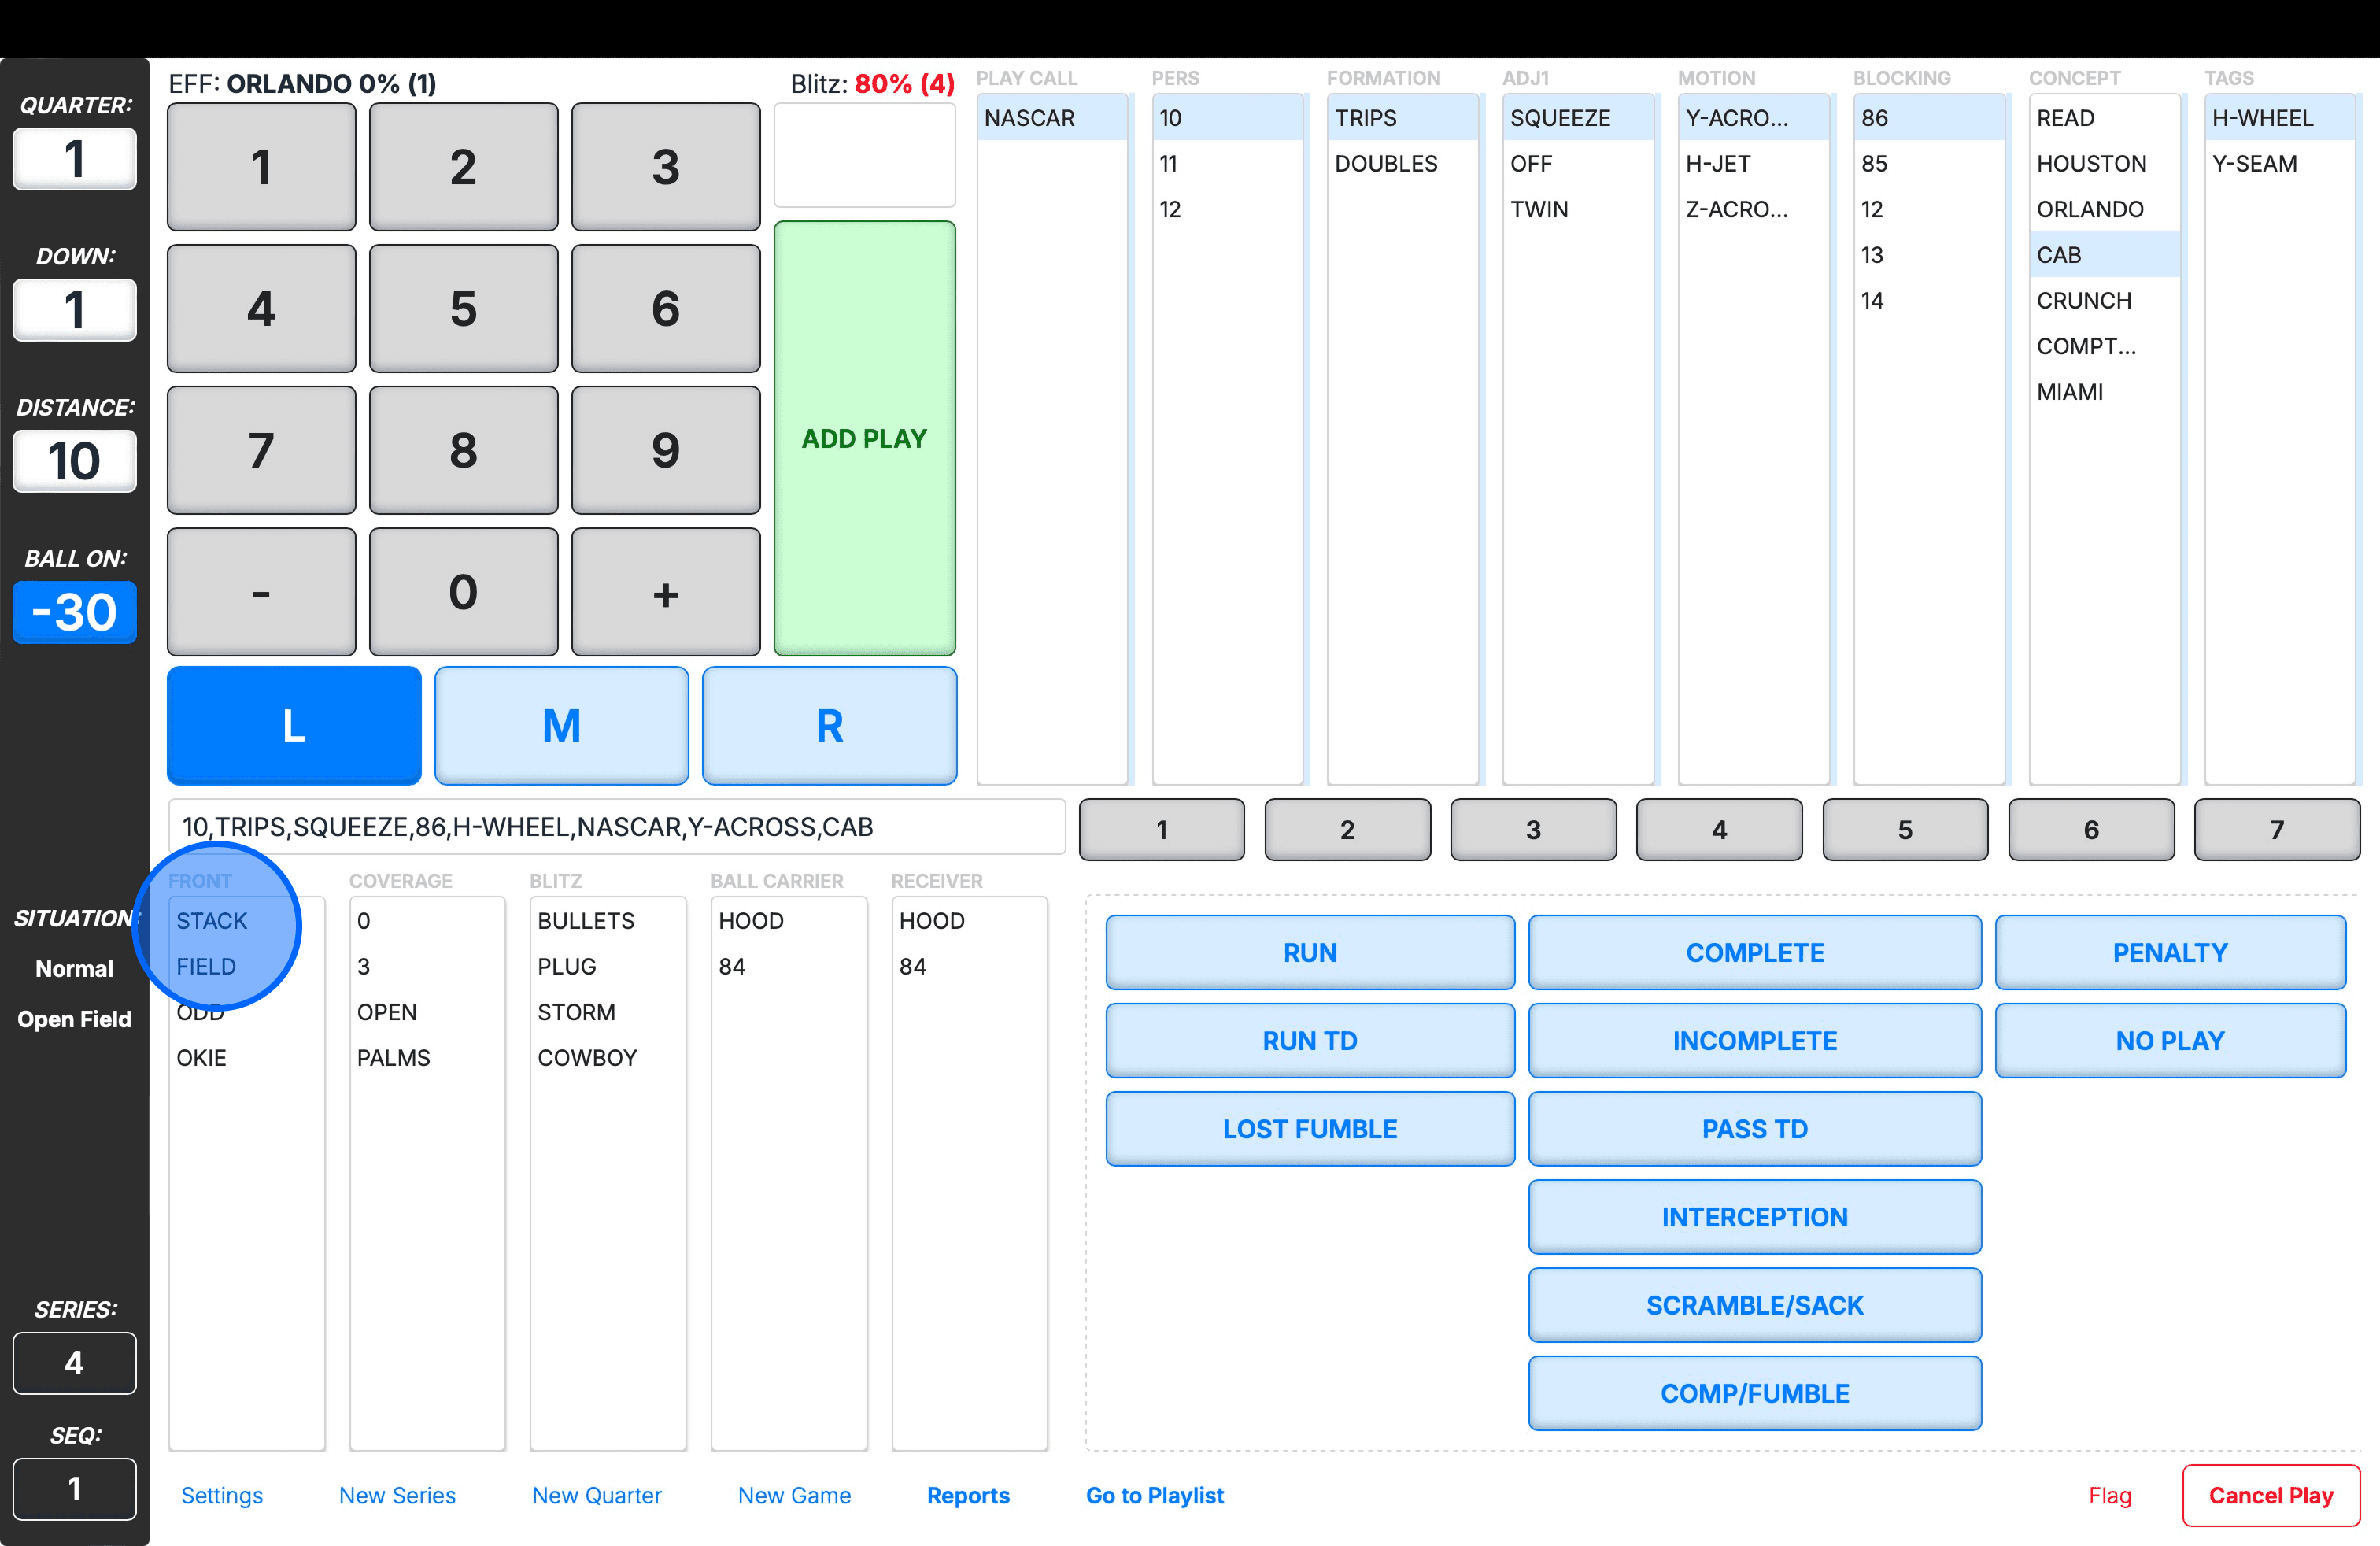This screenshot has width=2380, height=1546.
Task: Tap keypad number 1
Action: pos(261,167)
